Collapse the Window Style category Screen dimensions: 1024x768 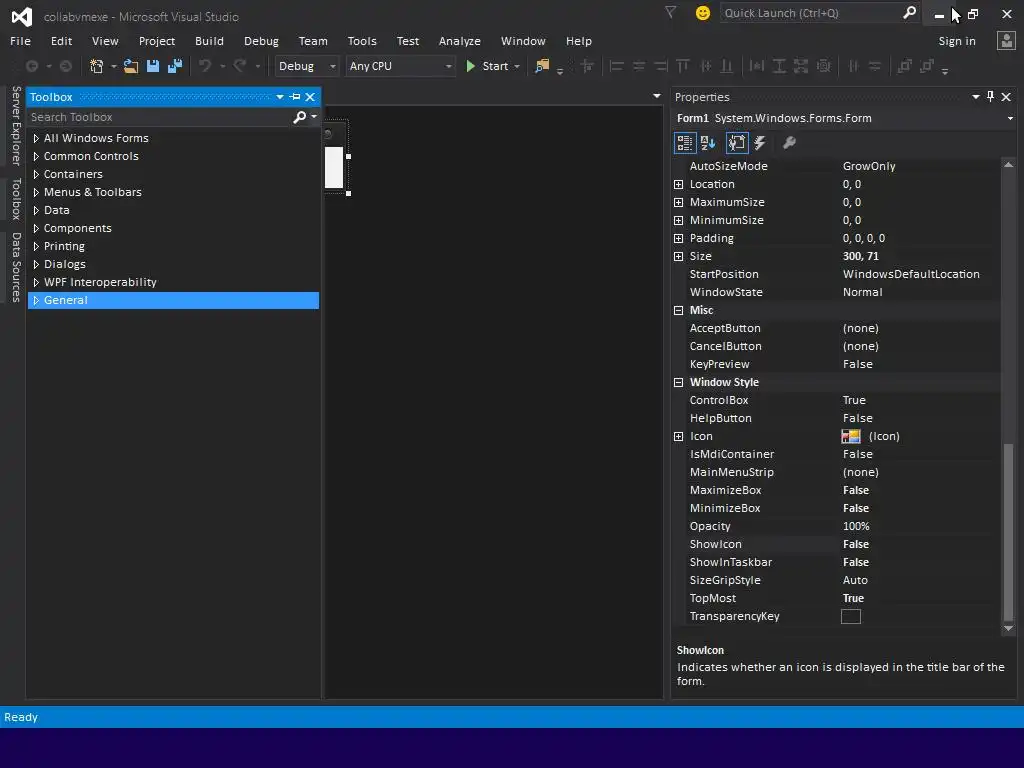[679, 382]
